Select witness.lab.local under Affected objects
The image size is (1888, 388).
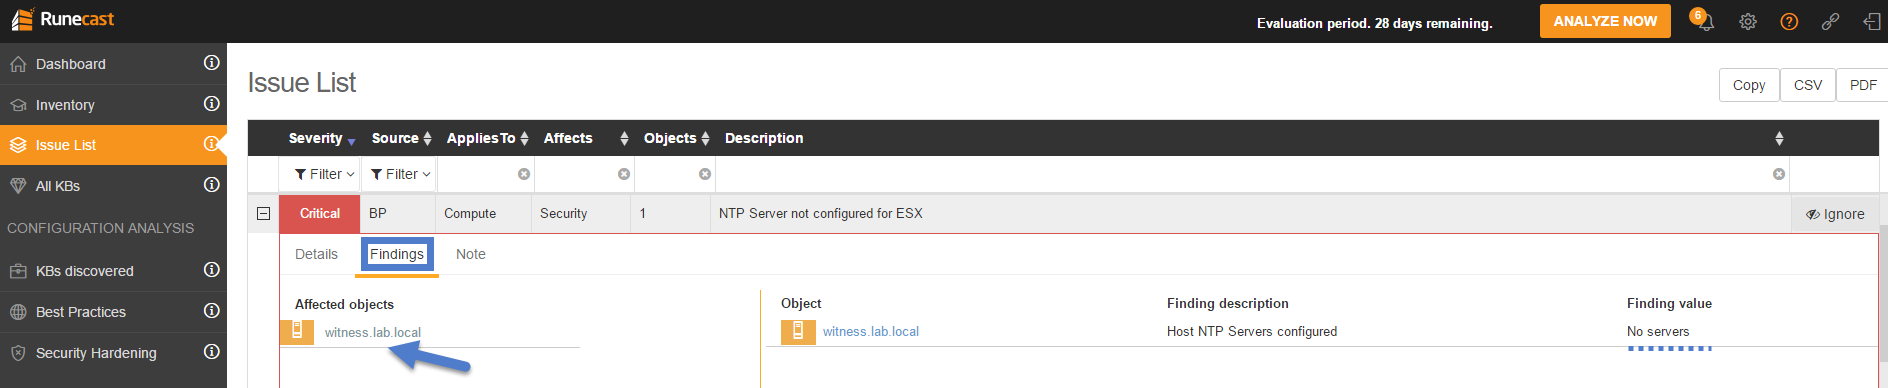(x=372, y=332)
